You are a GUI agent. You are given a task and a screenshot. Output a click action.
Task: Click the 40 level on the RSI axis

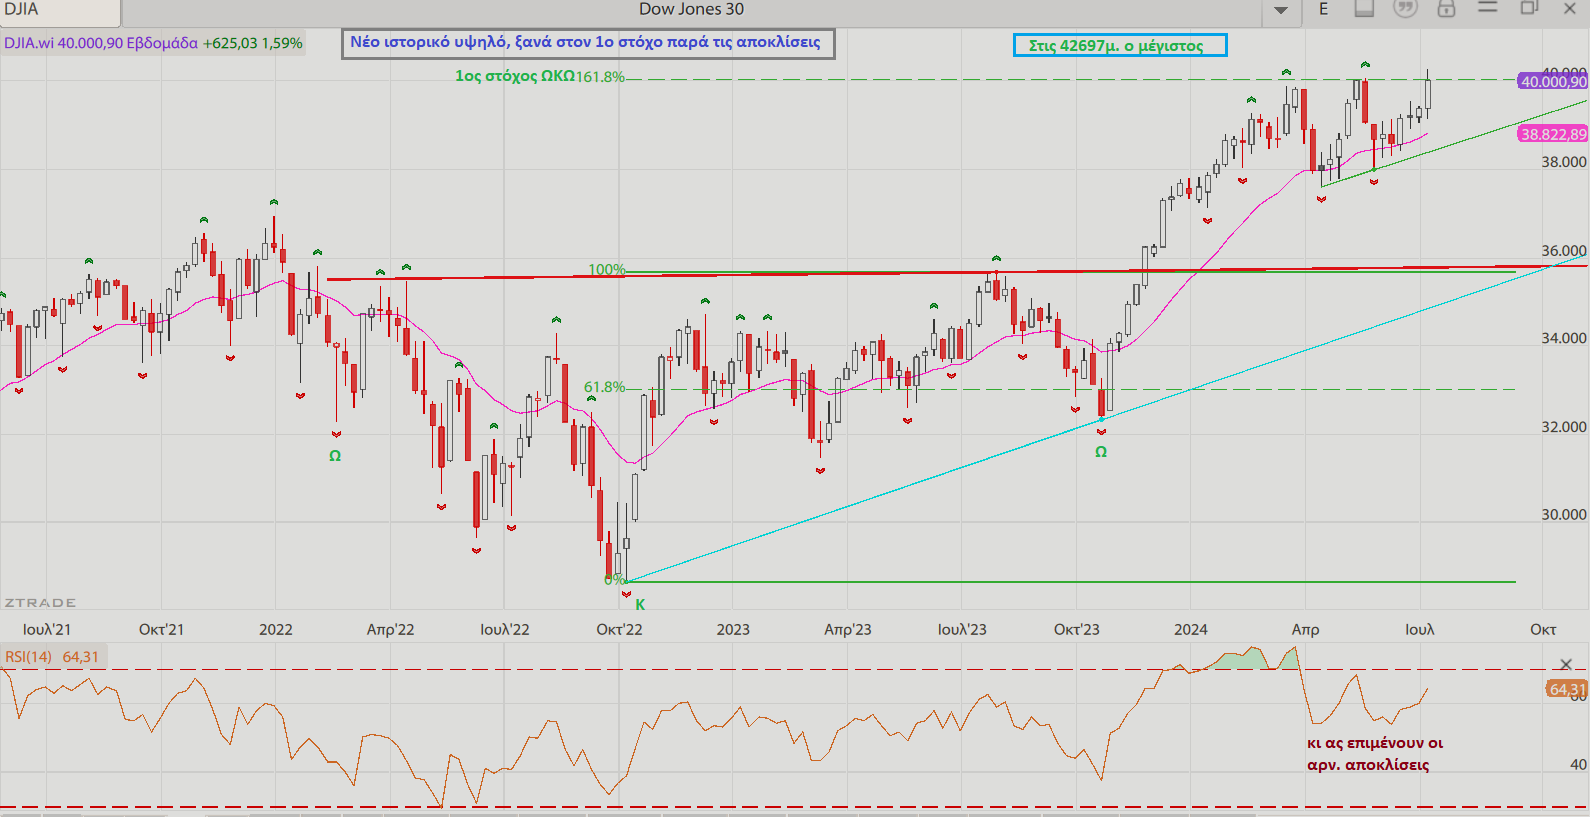pos(1578,765)
